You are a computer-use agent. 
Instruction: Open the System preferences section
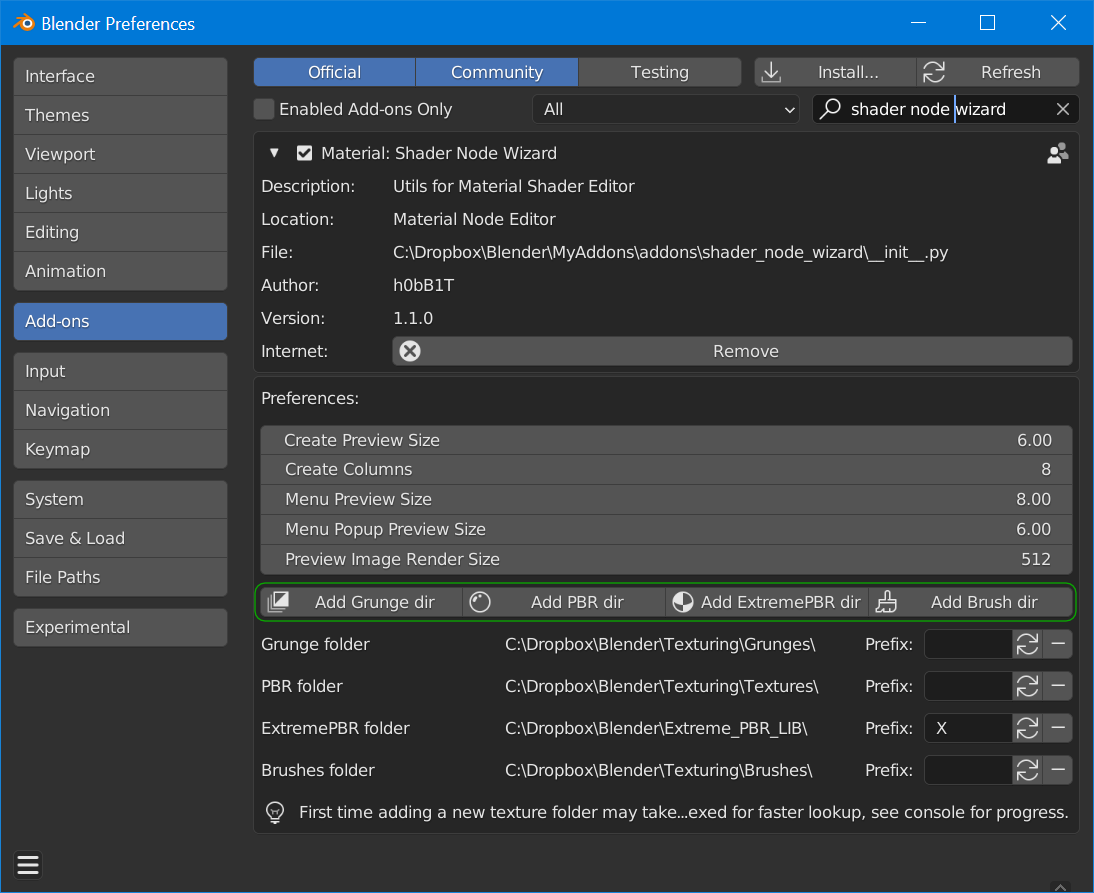click(x=120, y=500)
